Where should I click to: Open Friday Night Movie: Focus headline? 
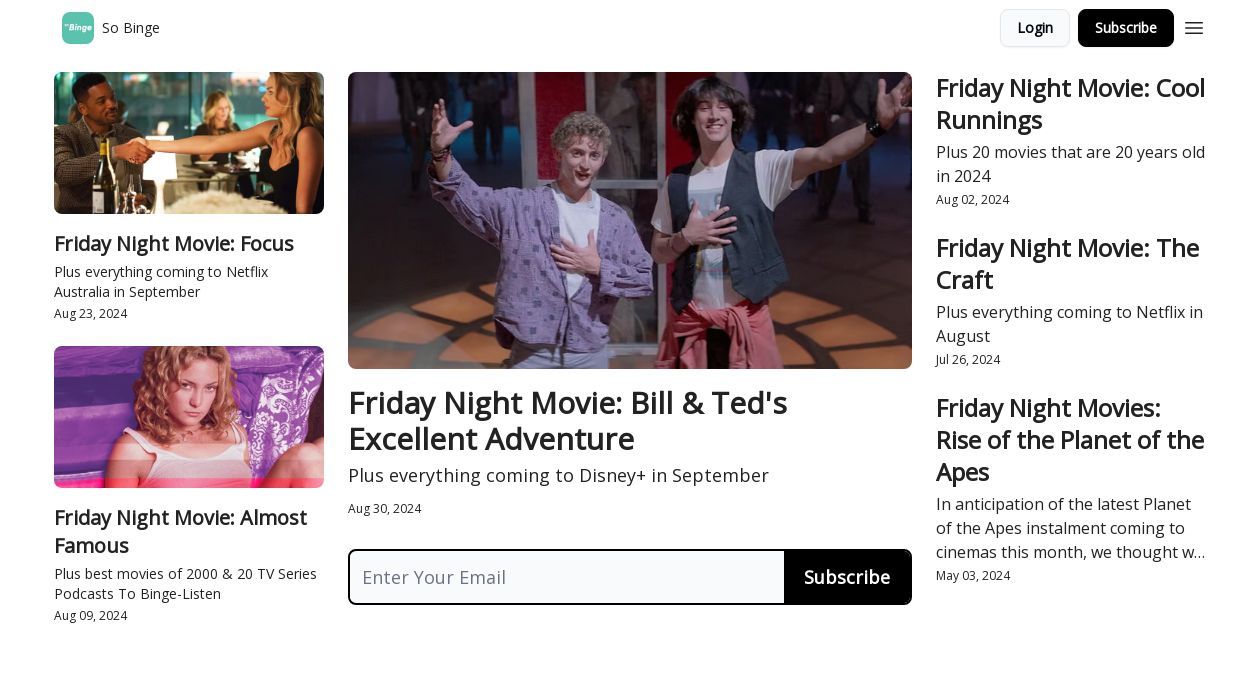click(174, 244)
